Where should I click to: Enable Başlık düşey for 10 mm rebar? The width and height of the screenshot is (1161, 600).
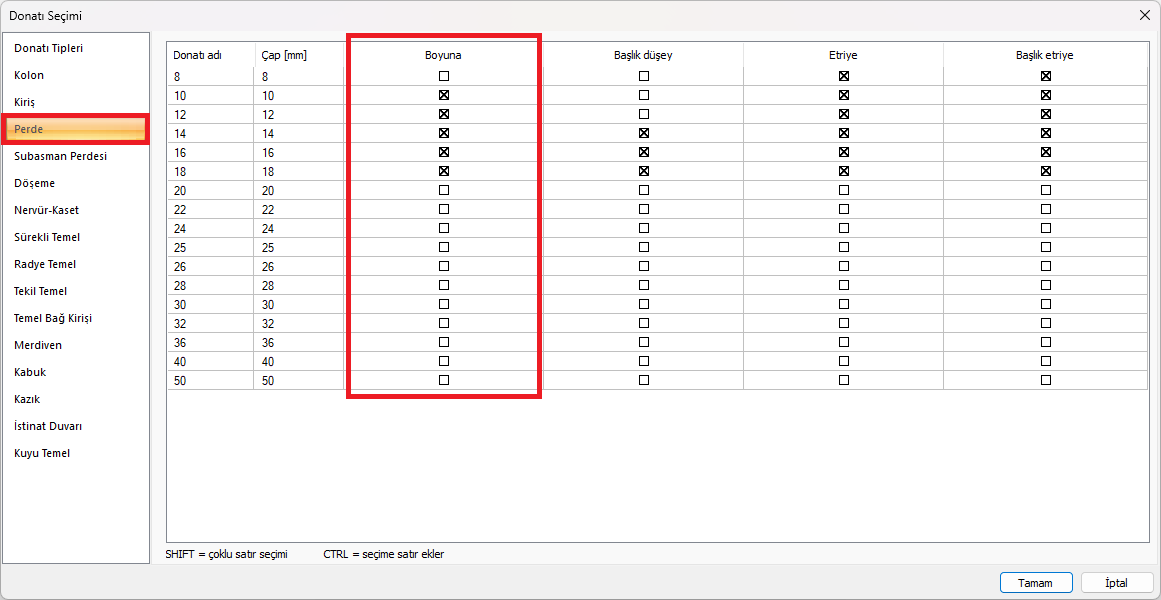[644, 95]
